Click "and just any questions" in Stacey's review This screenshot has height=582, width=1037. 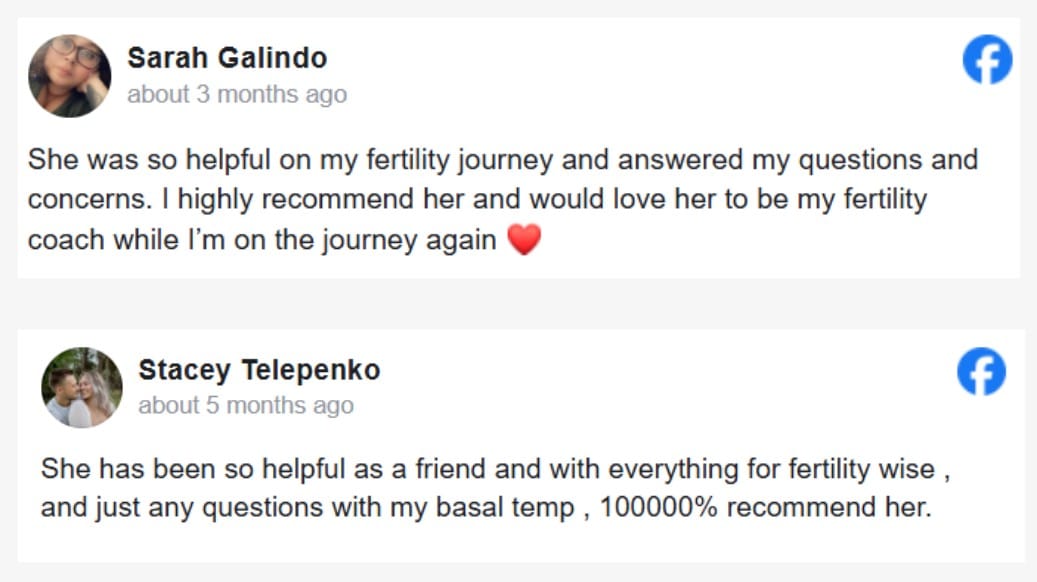click(180, 507)
